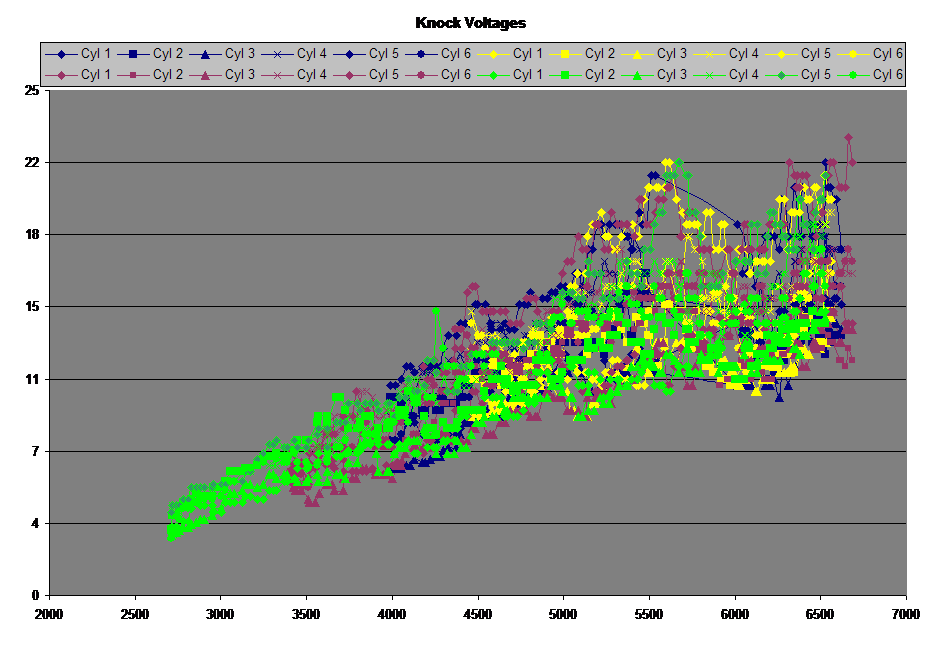
Task: Select yellow diamond Cyl 1 legend entry
Action: [510, 54]
